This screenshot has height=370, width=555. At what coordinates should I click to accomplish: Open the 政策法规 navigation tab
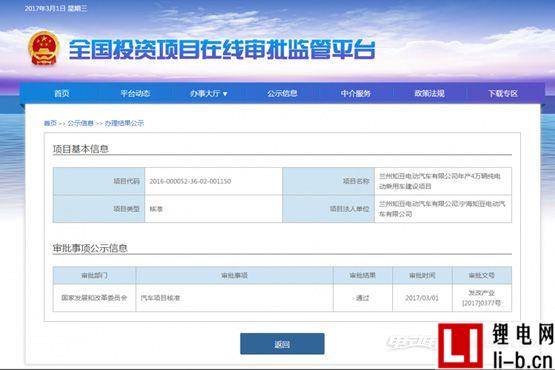click(429, 93)
